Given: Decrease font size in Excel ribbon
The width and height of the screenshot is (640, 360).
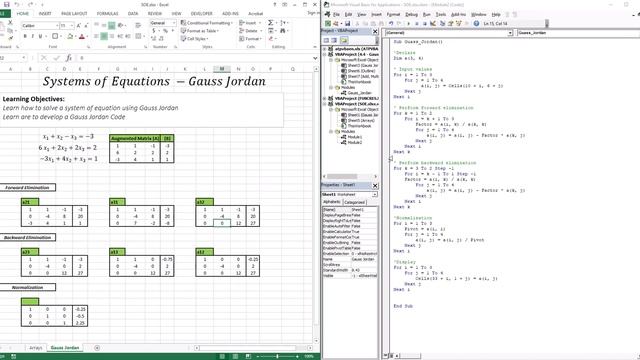Looking at the screenshot, I should (x=86, y=25).
